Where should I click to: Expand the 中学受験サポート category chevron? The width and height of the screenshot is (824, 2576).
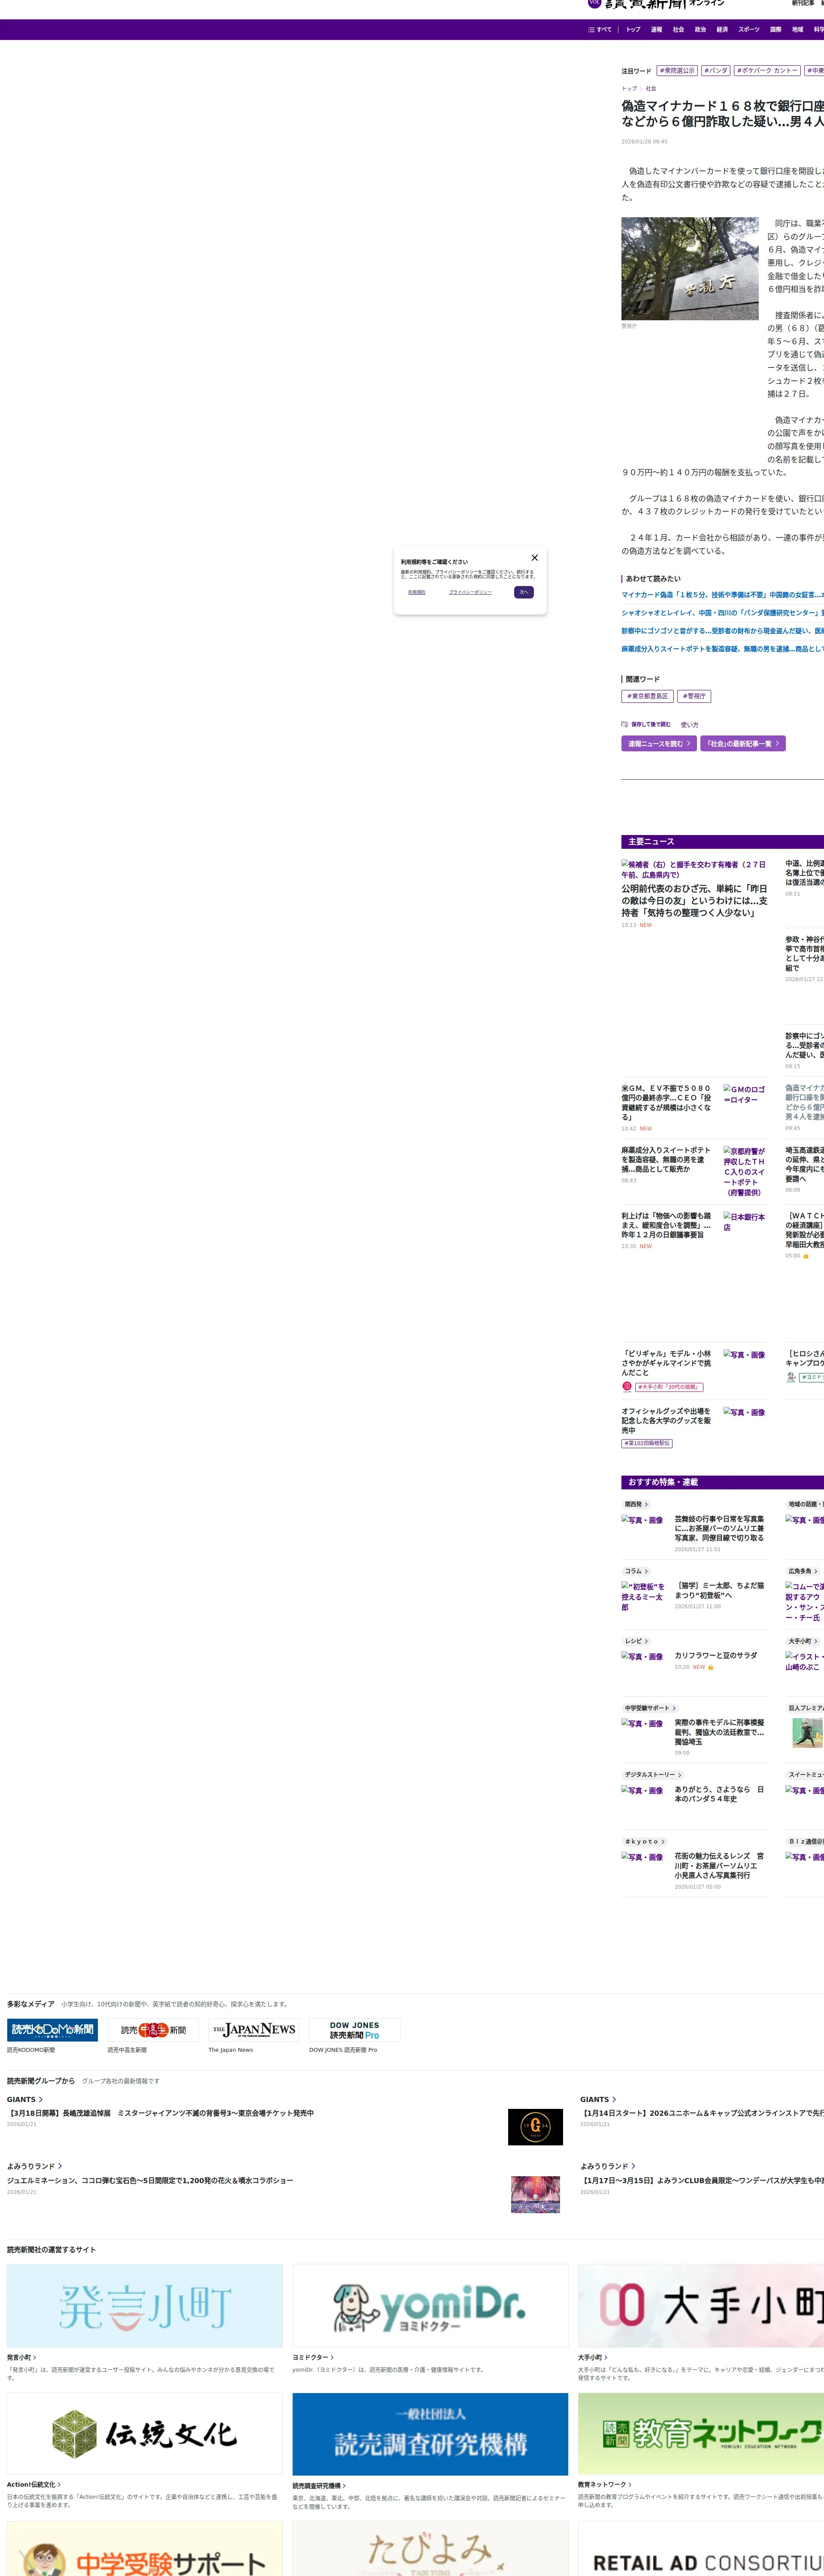[x=674, y=1708]
